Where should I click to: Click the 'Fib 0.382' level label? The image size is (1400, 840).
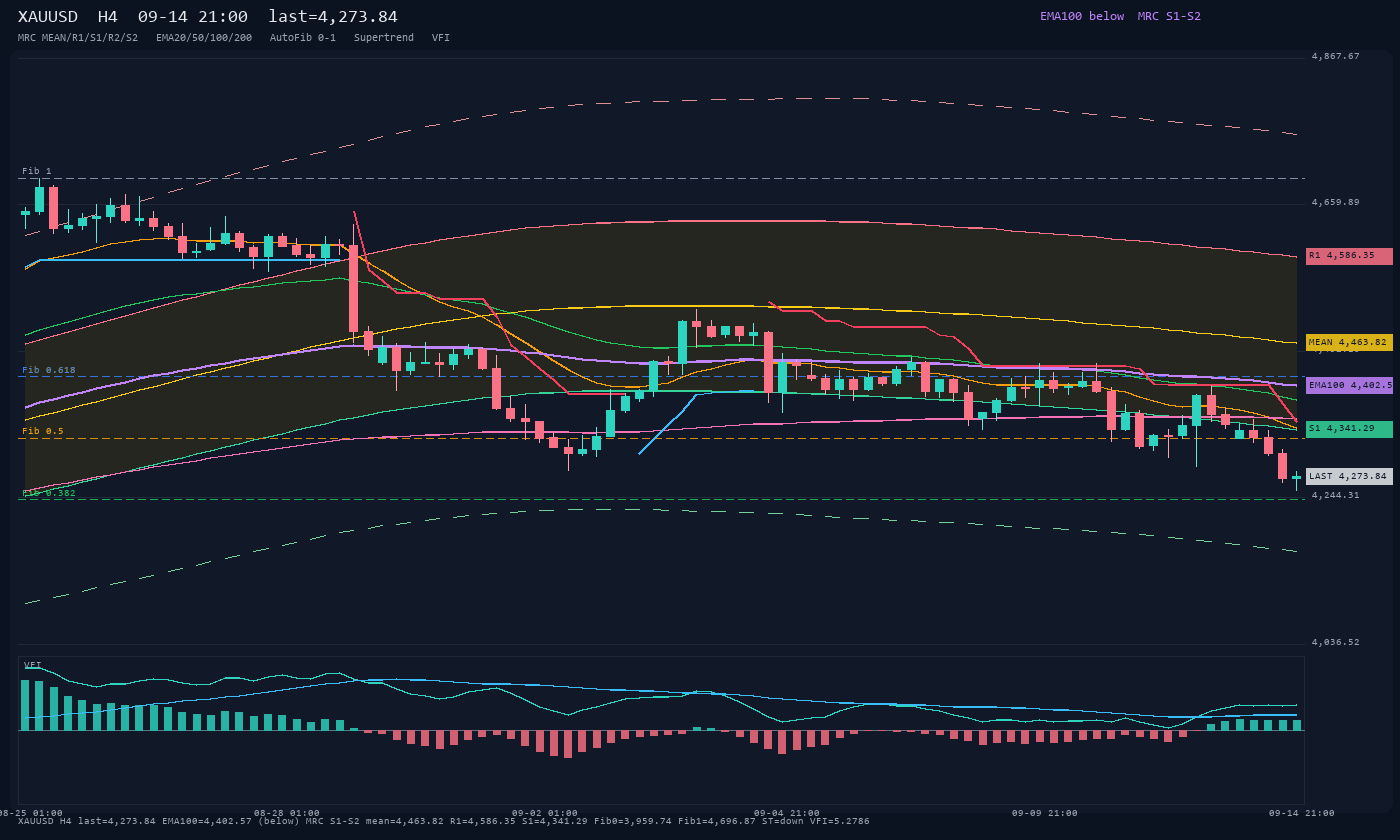pos(49,493)
